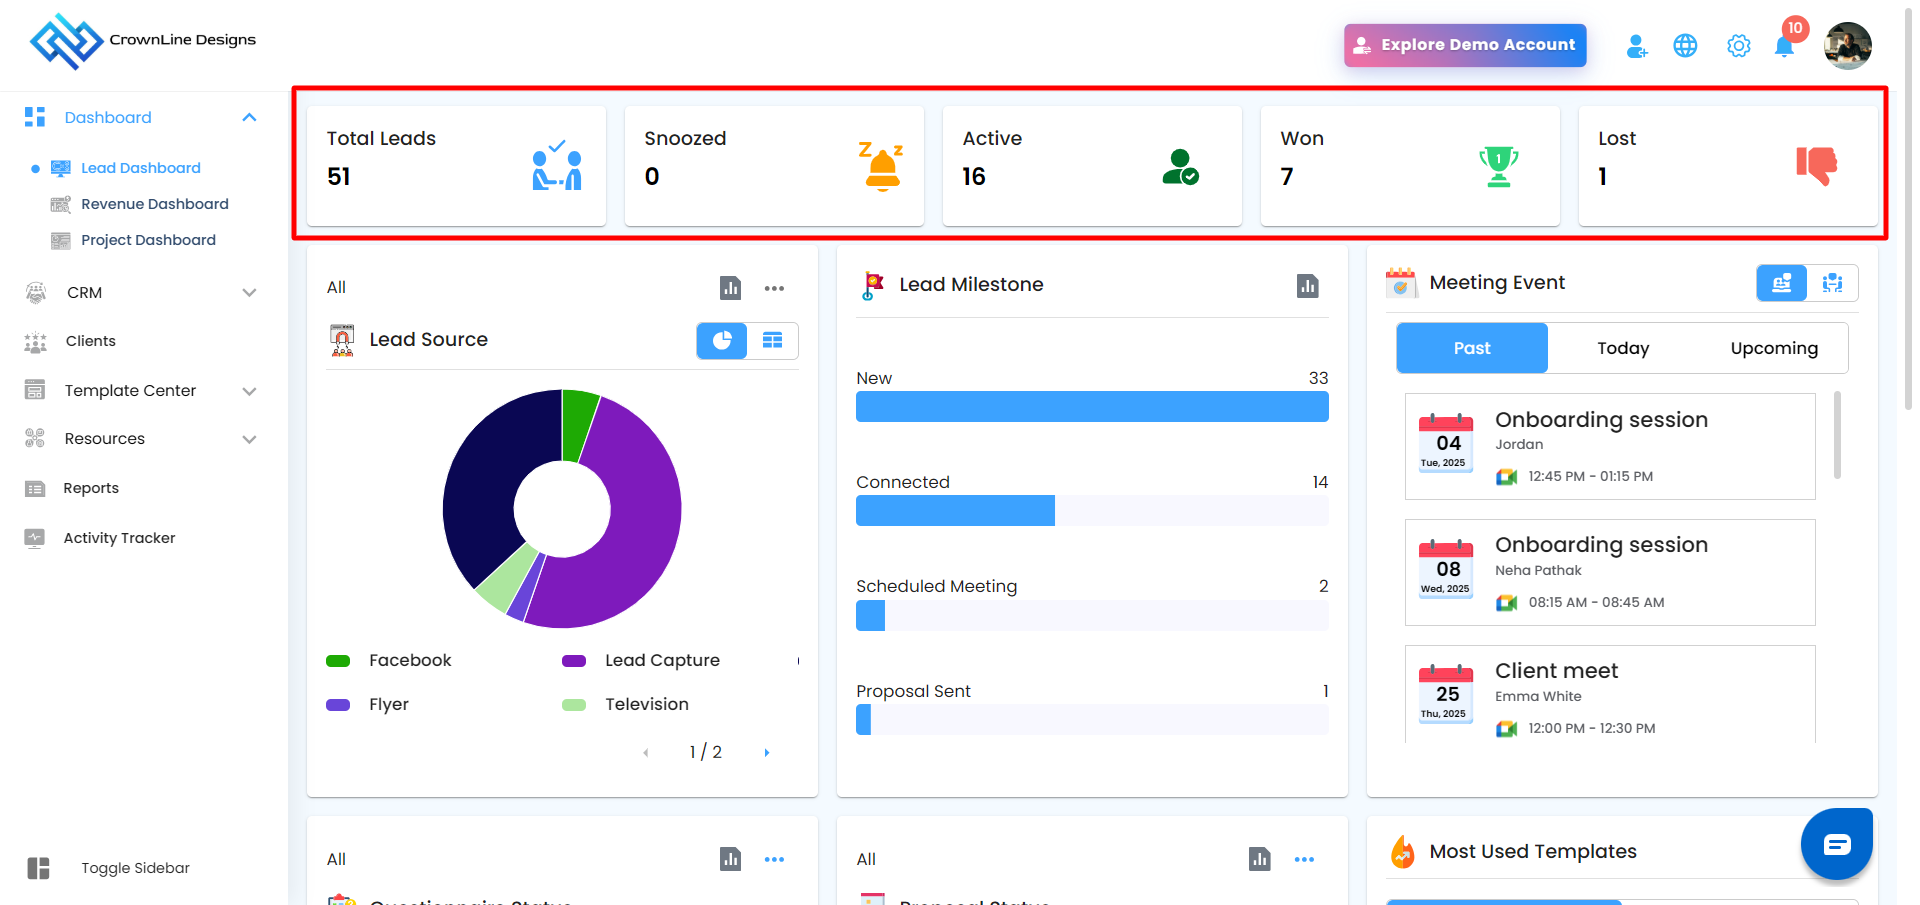The width and height of the screenshot is (1920, 905).
Task: Click the Lead Milestone chart icon
Action: click(x=1307, y=286)
